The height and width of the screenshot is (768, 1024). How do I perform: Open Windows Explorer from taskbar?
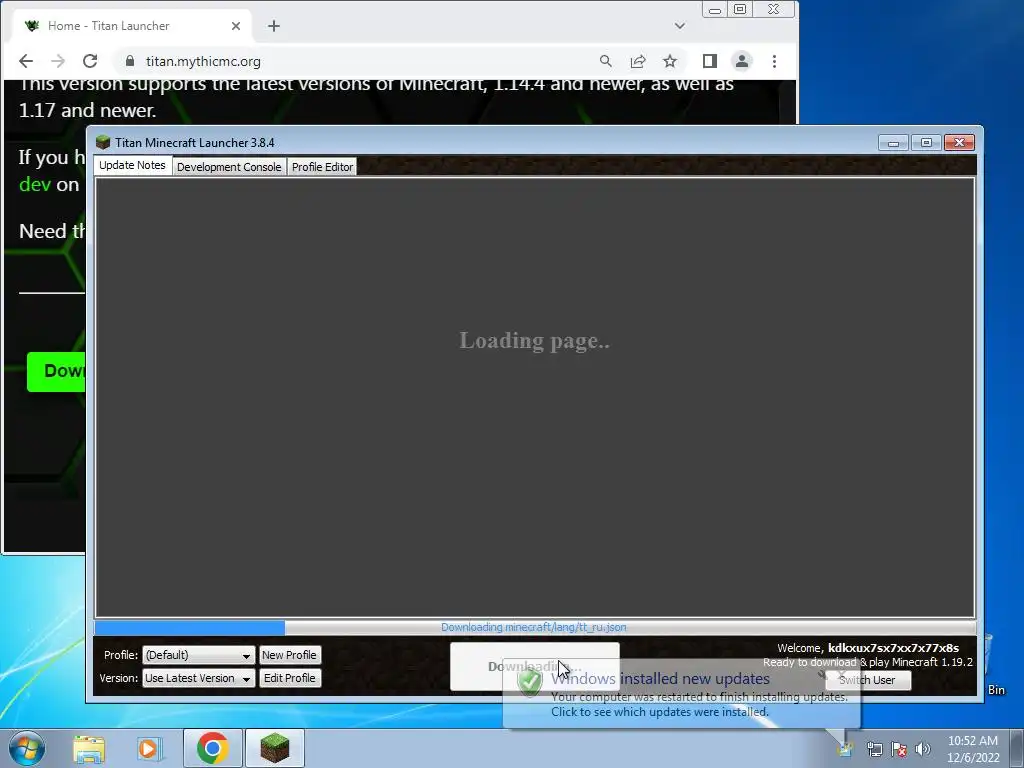click(x=89, y=748)
